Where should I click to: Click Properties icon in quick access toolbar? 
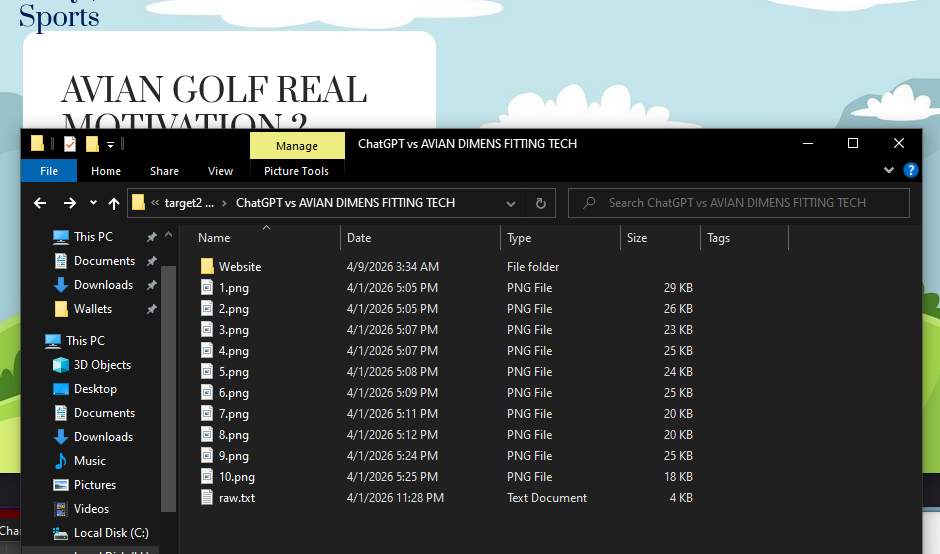click(x=69, y=144)
